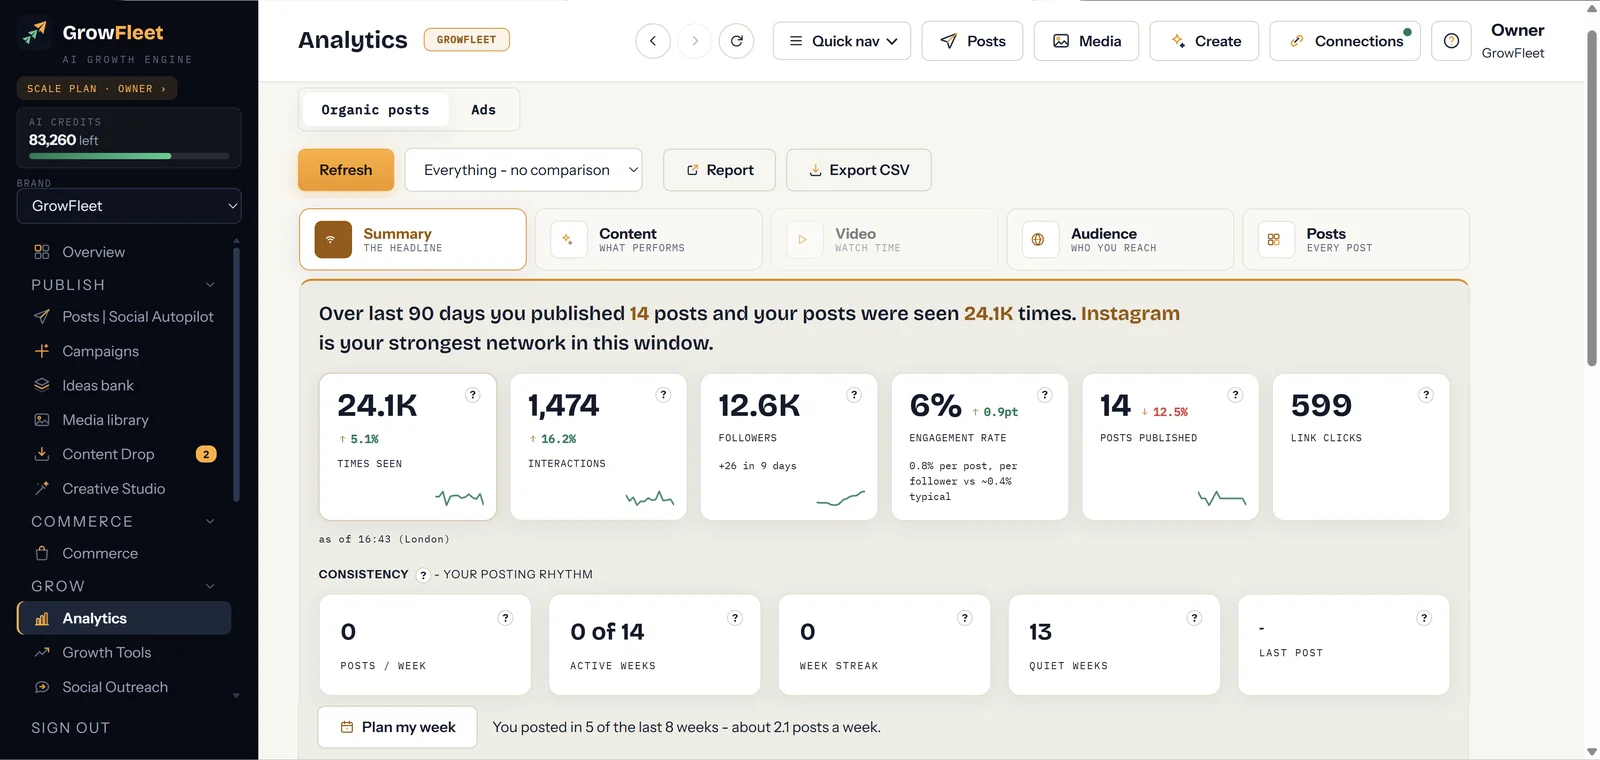This screenshot has width=1600, height=760.
Task: Click the Summary card wifi icon
Action: pos(333,240)
